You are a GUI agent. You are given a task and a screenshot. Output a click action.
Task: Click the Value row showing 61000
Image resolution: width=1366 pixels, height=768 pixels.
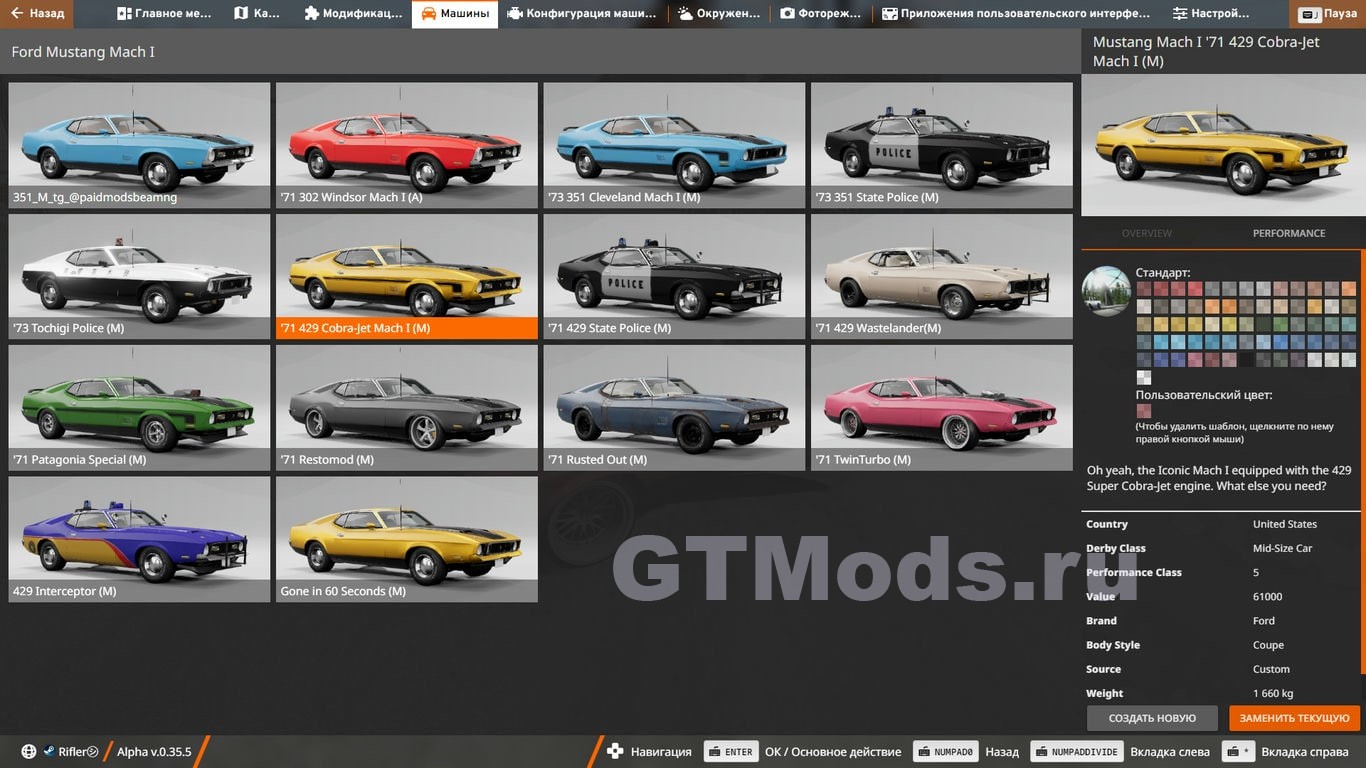pyautogui.click(x=1222, y=597)
